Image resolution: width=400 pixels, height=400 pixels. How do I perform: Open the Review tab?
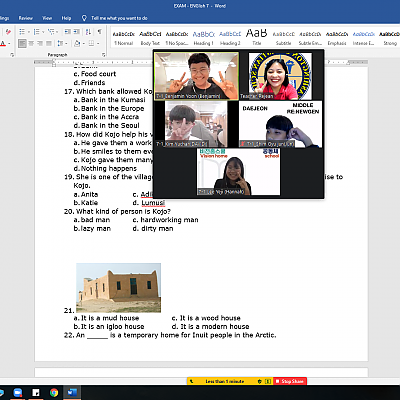point(26,18)
